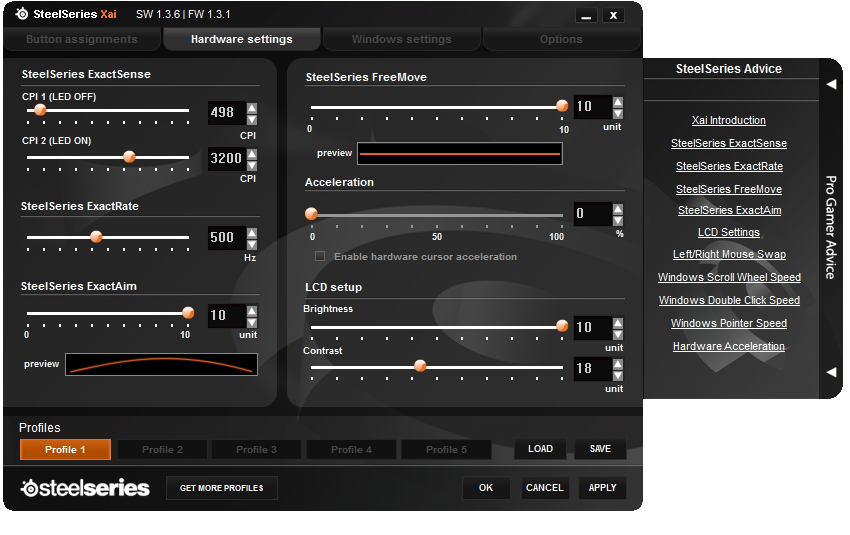The width and height of the screenshot is (850, 535).
Task: Increase LCD Contrast with up arrow
Action: pos(618,364)
